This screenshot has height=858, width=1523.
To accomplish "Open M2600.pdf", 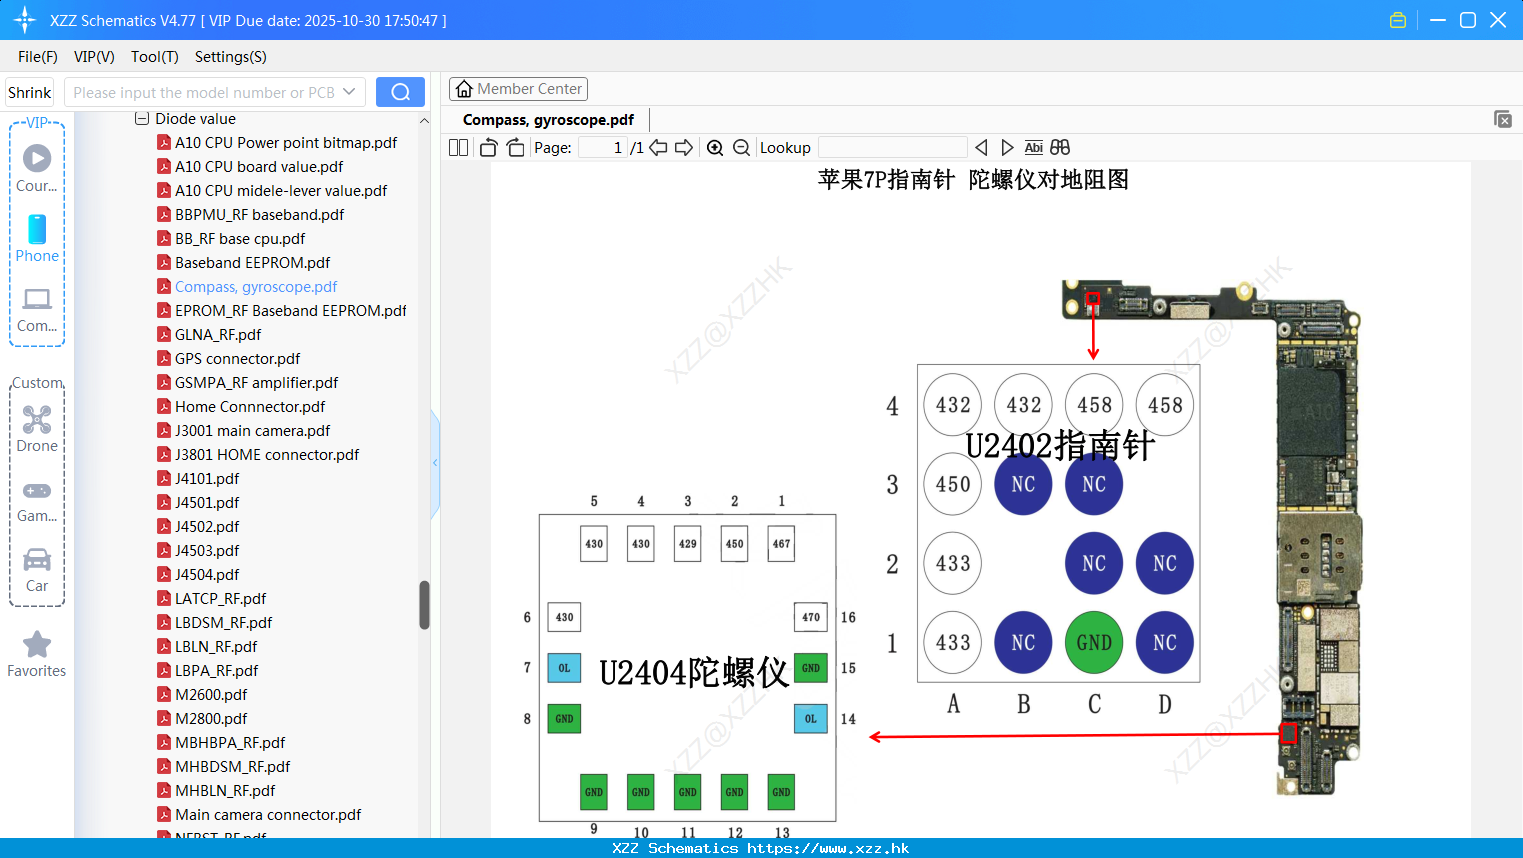I will [x=211, y=695].
